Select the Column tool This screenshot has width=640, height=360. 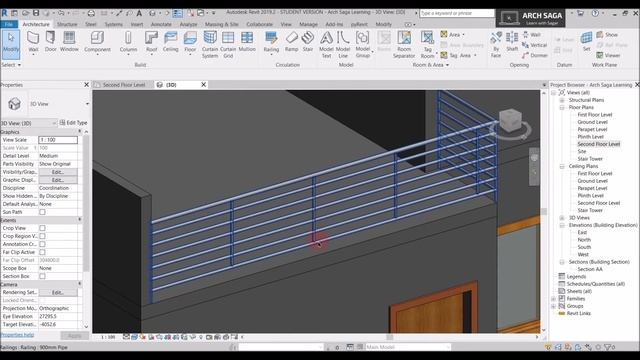[x=128, y=42]
